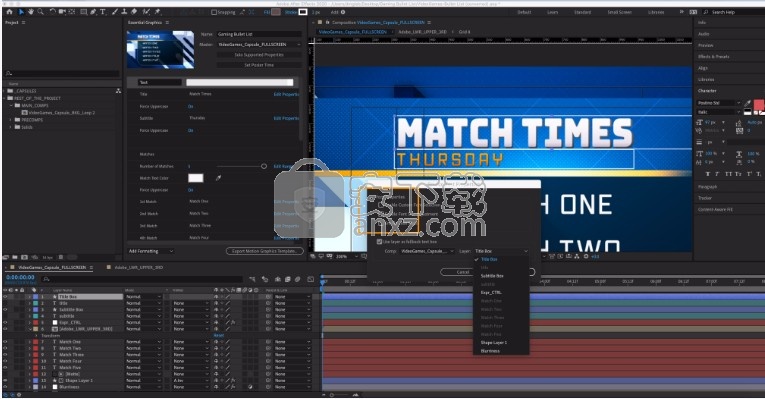Collapse the Adobe_LWR_UPPER_3RD layer twirl
This screenshot has width=765, height=399.
click(30, 329)
